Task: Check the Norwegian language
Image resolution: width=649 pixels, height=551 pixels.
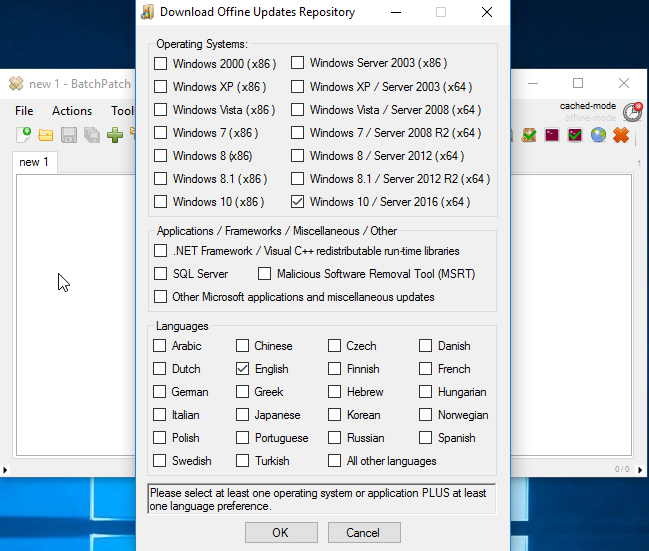Action: 425,414
